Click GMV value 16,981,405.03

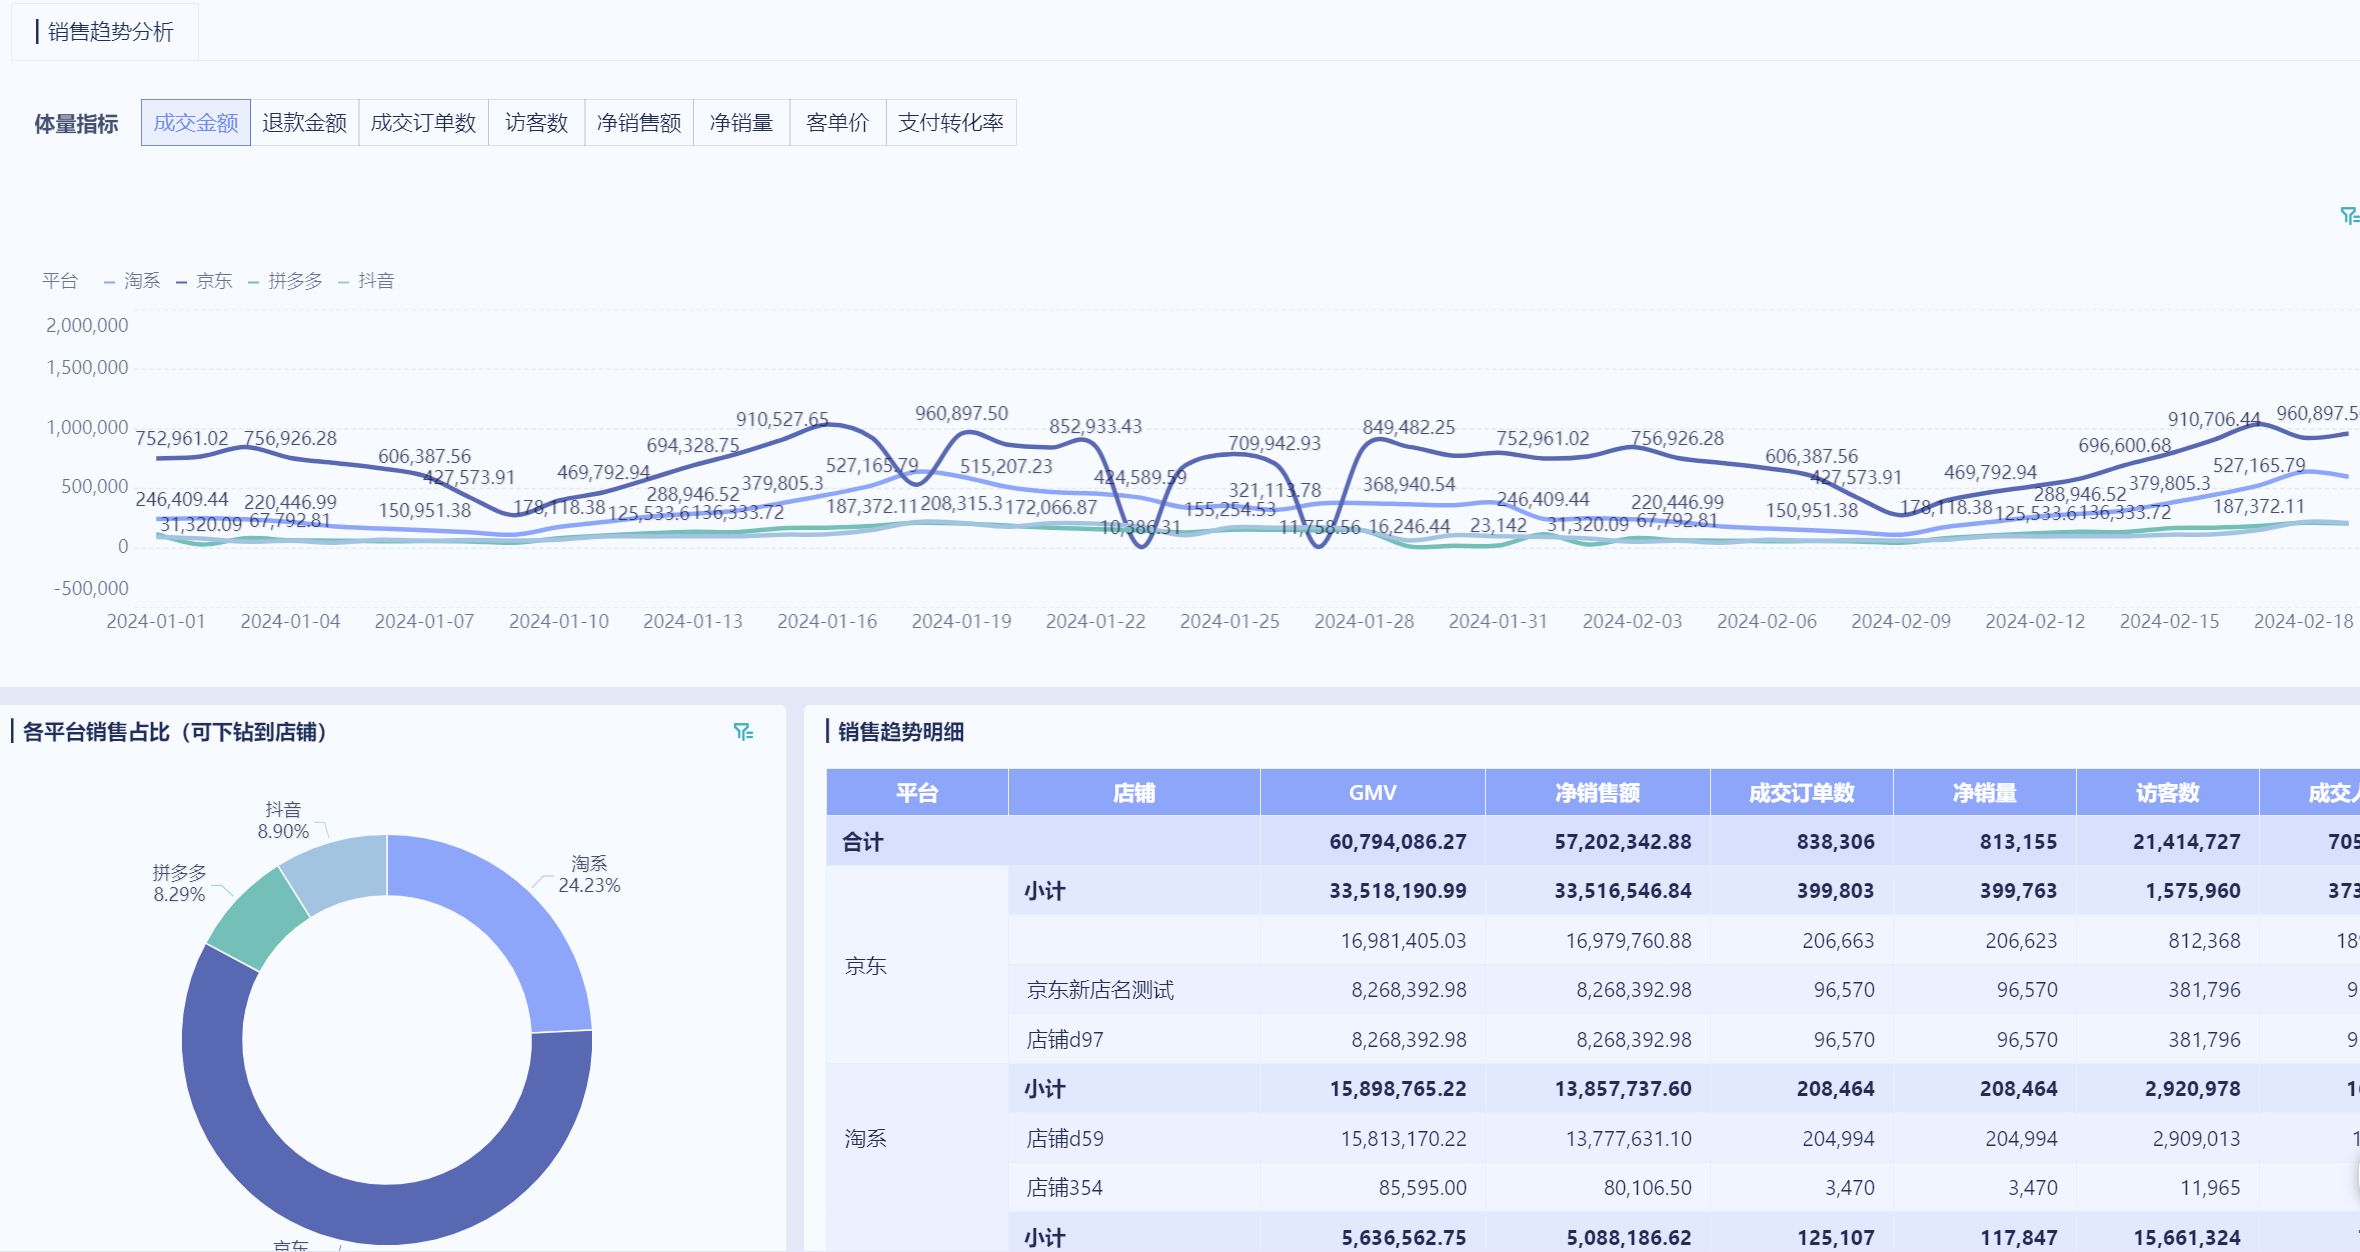(1403, 941)
